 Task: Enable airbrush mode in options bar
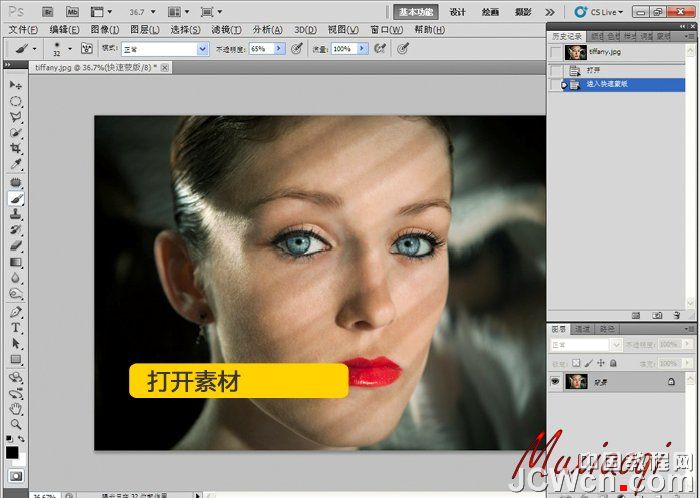380,48
